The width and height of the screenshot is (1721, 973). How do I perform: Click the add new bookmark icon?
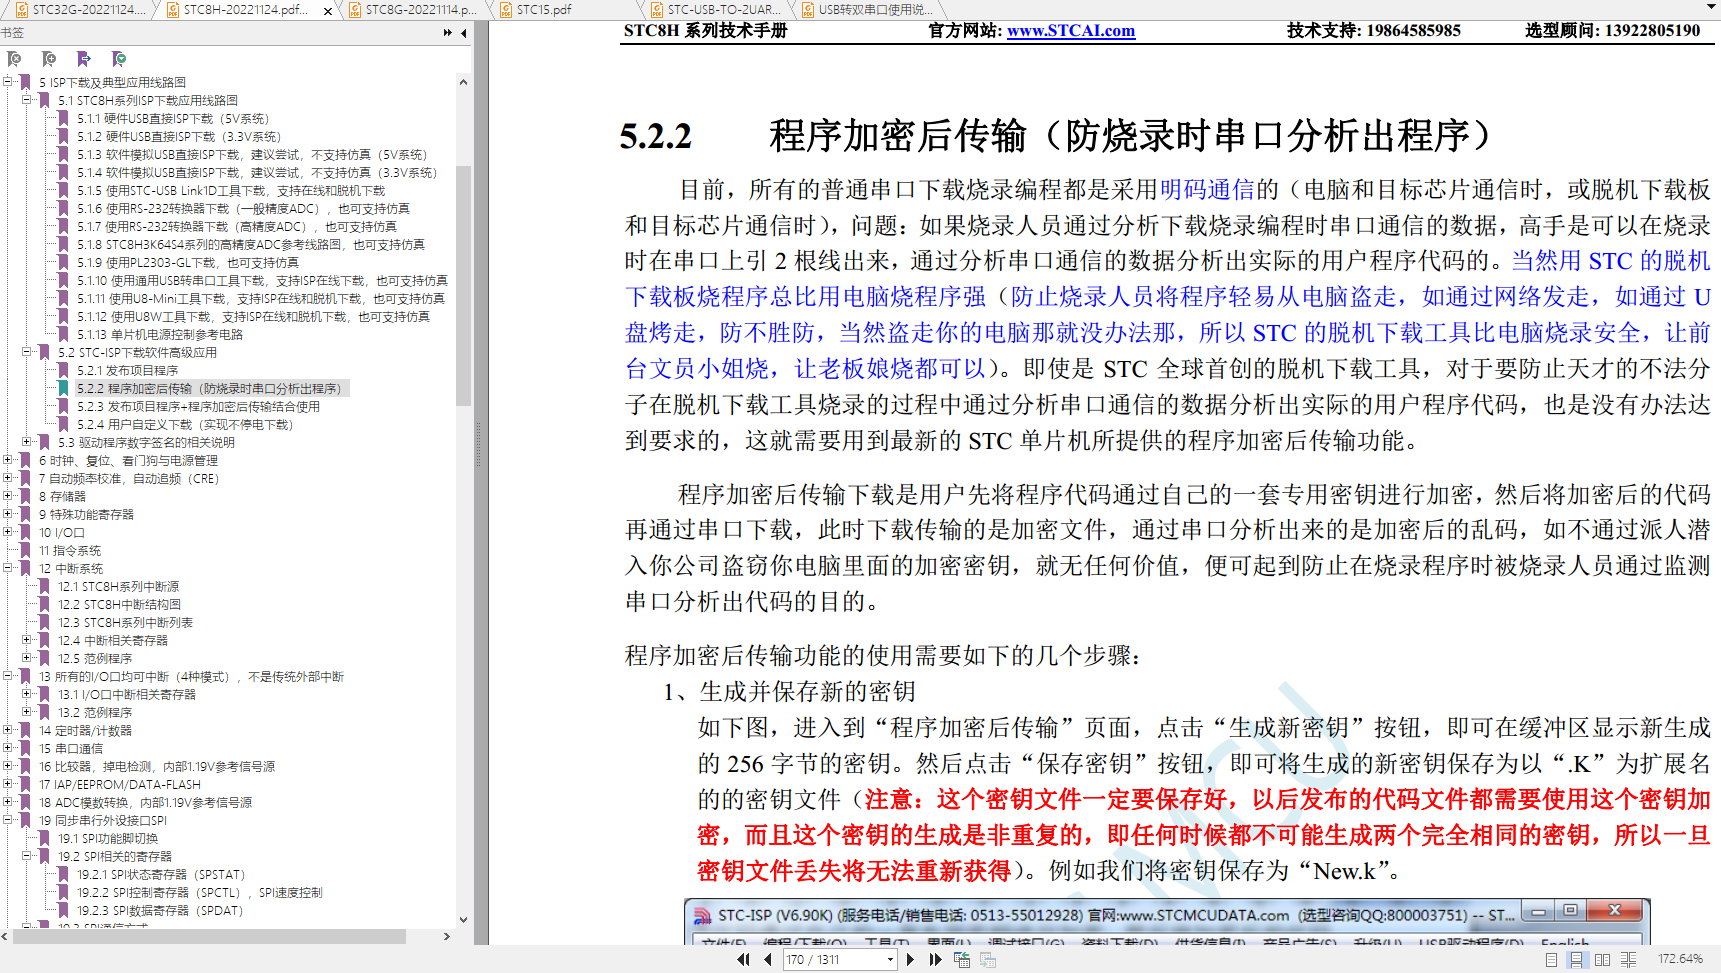pos(49,59)
